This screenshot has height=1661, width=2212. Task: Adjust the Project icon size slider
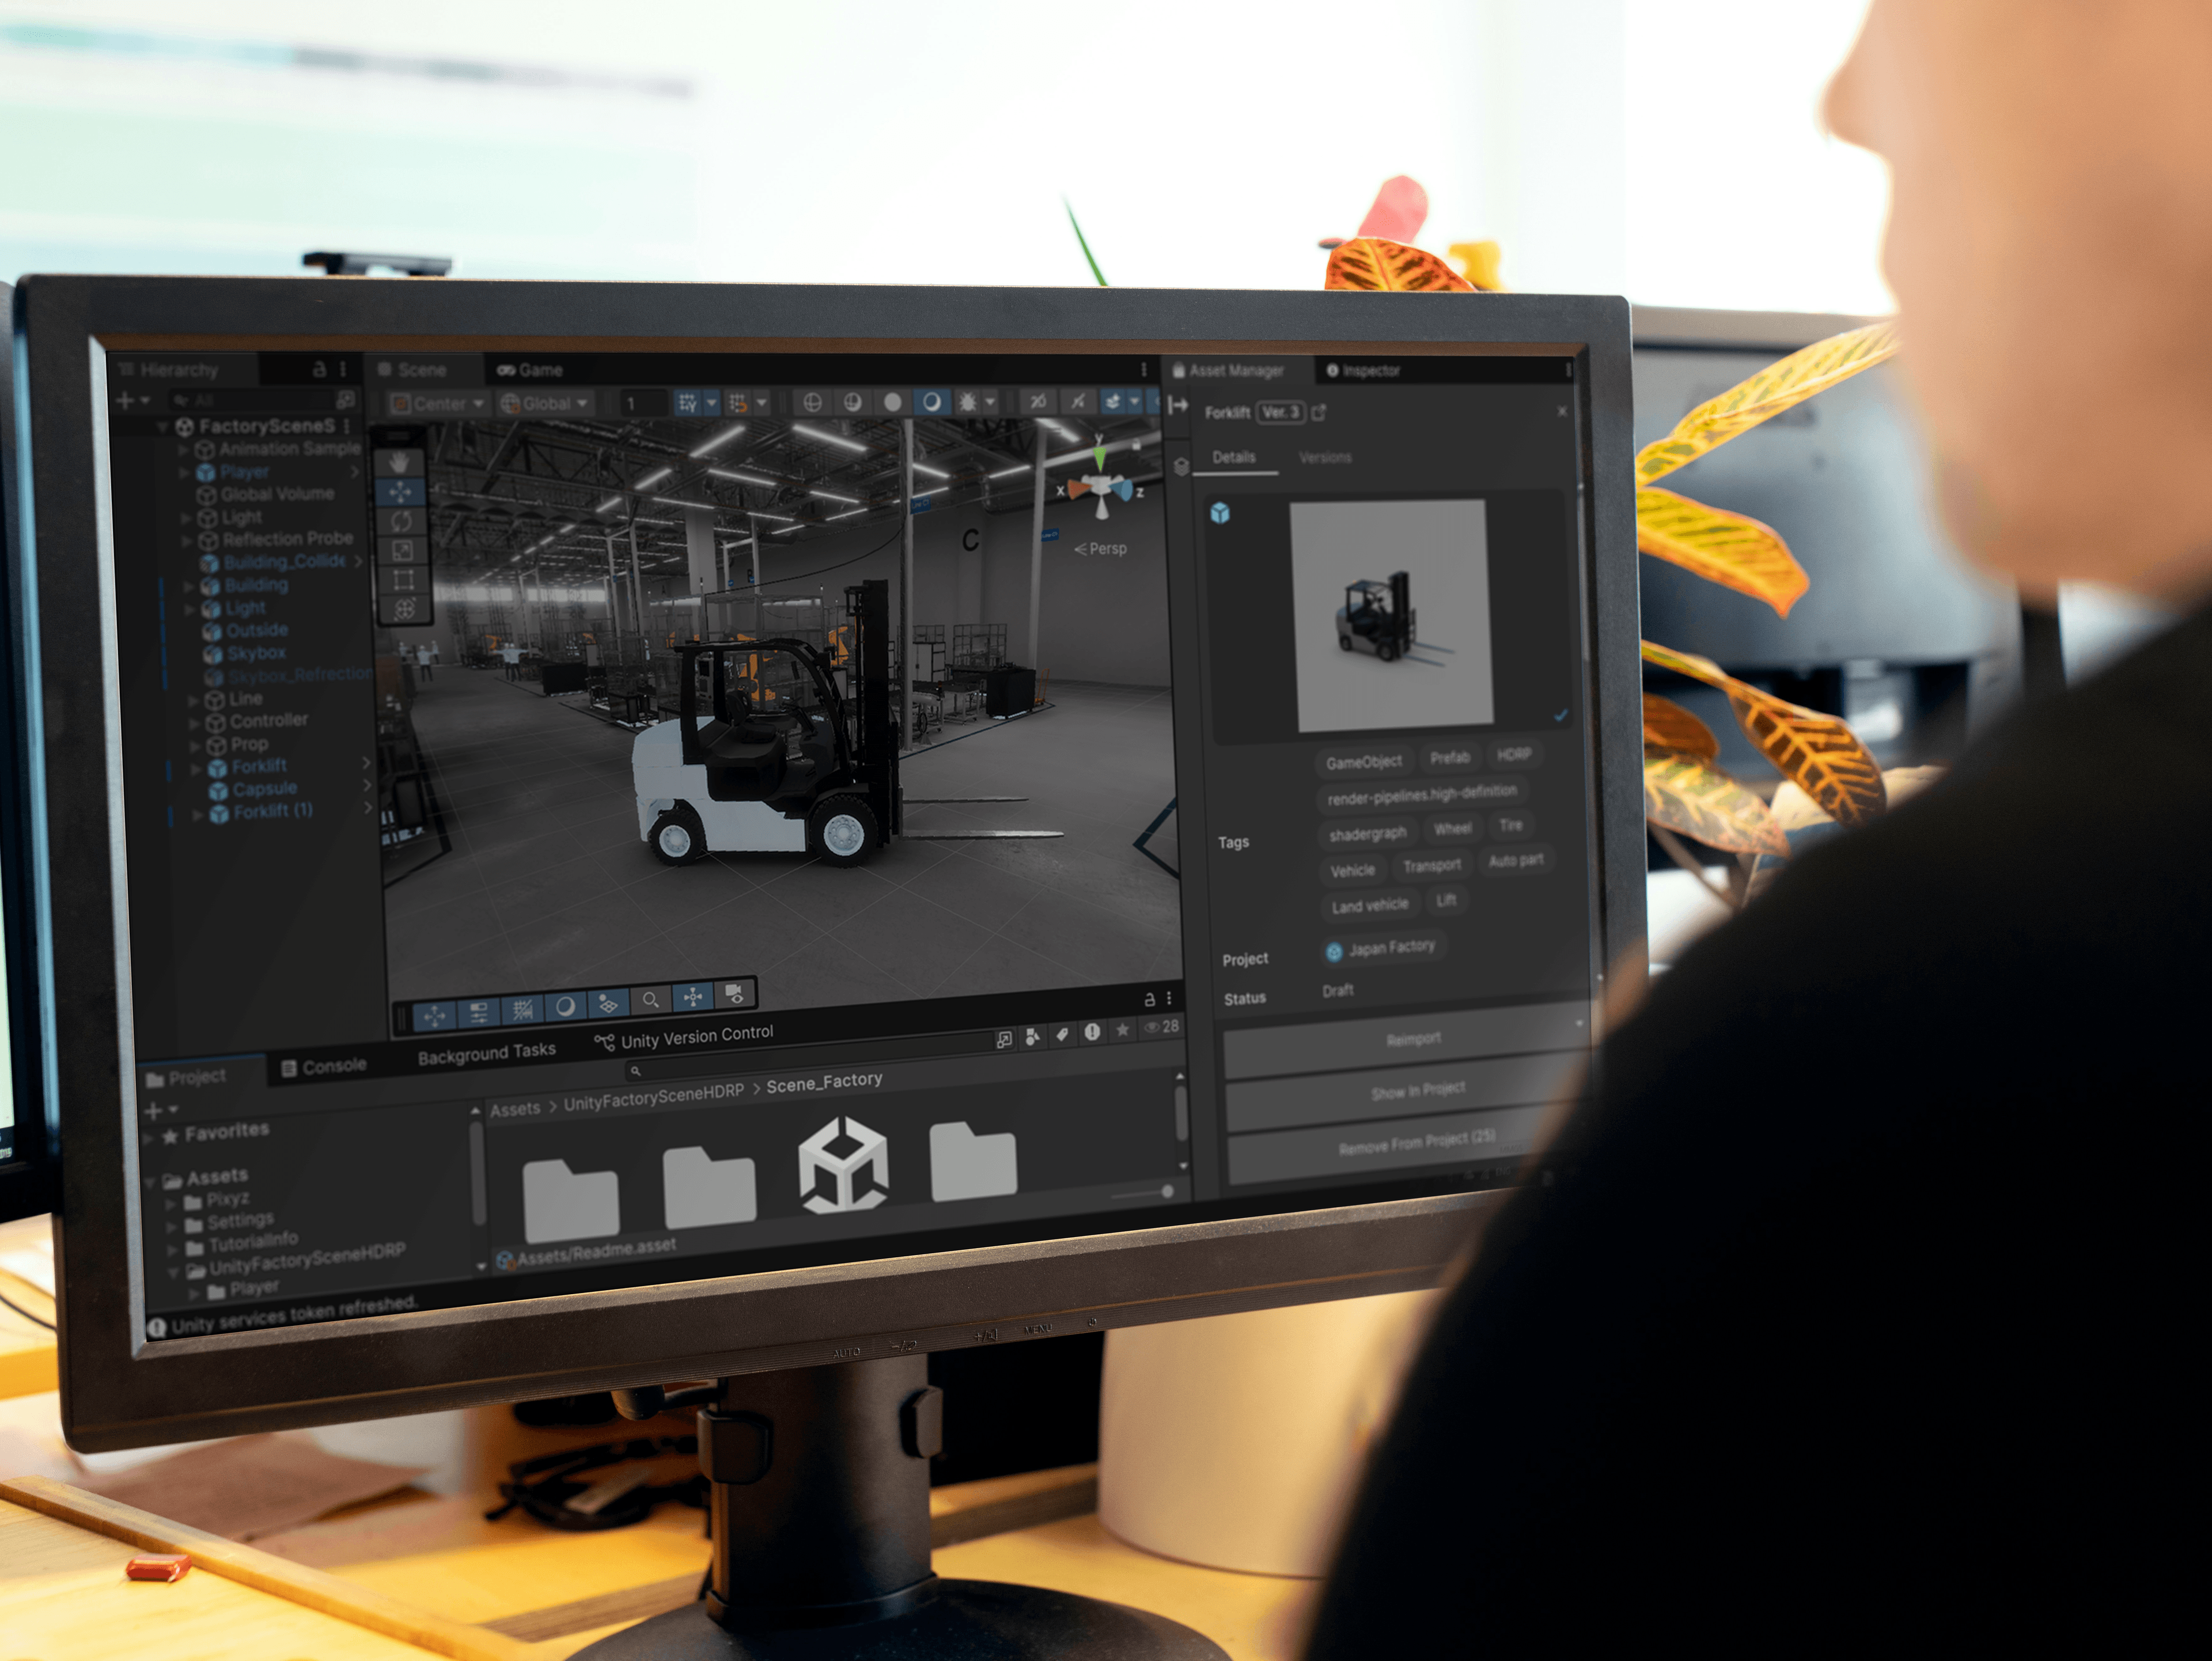click(x=1143, y=1193)
